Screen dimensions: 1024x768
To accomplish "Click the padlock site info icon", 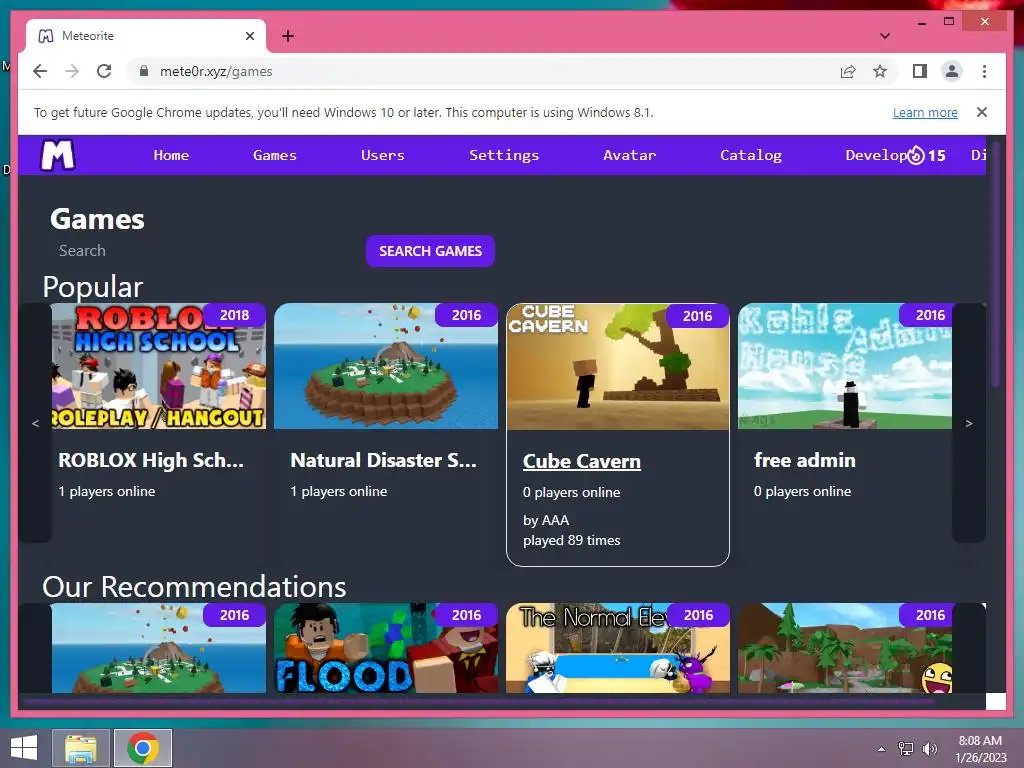I will 144,71.
